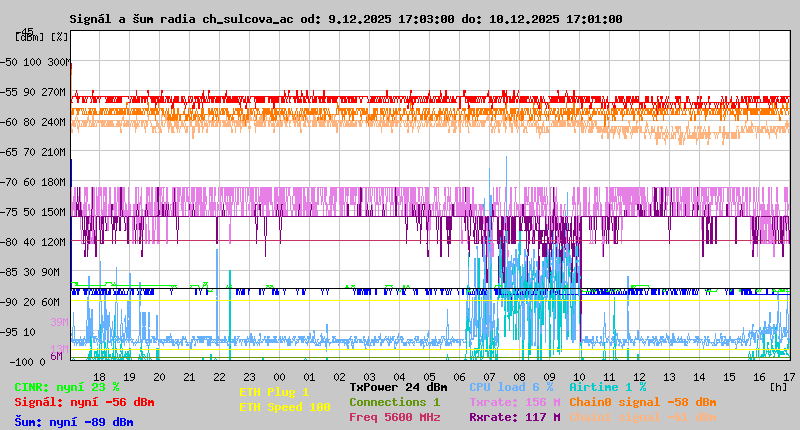The width and height of the screenshot is (800, 430).
Task: Click hour label '02' on time axis
Action: click(x=339, y=377)
